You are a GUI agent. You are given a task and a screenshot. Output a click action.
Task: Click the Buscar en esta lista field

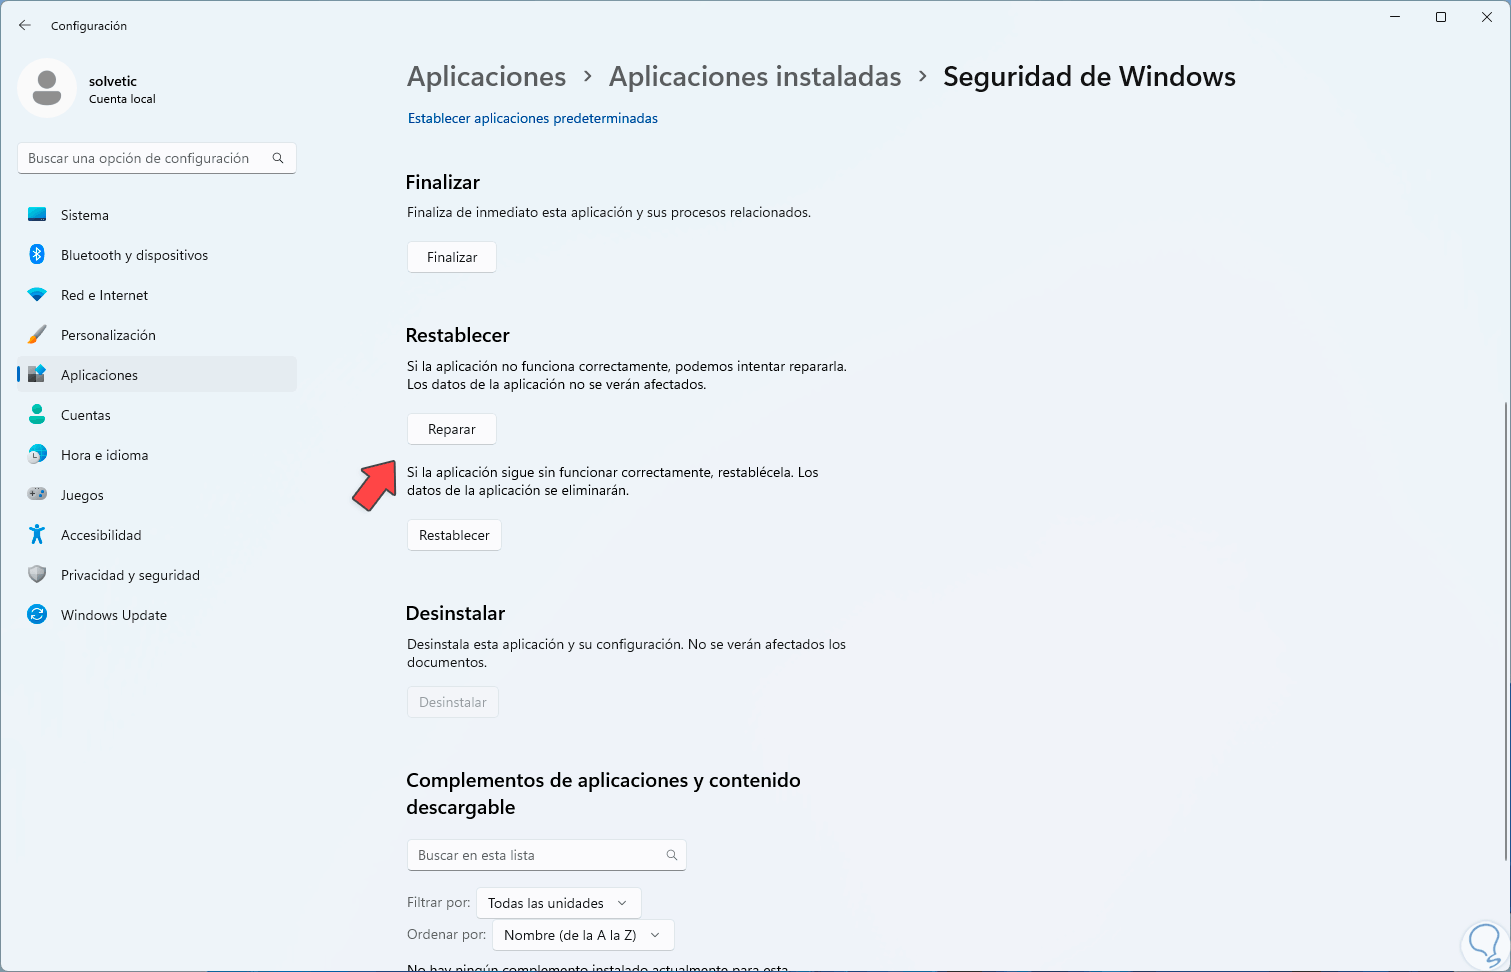tap(547, 855)
